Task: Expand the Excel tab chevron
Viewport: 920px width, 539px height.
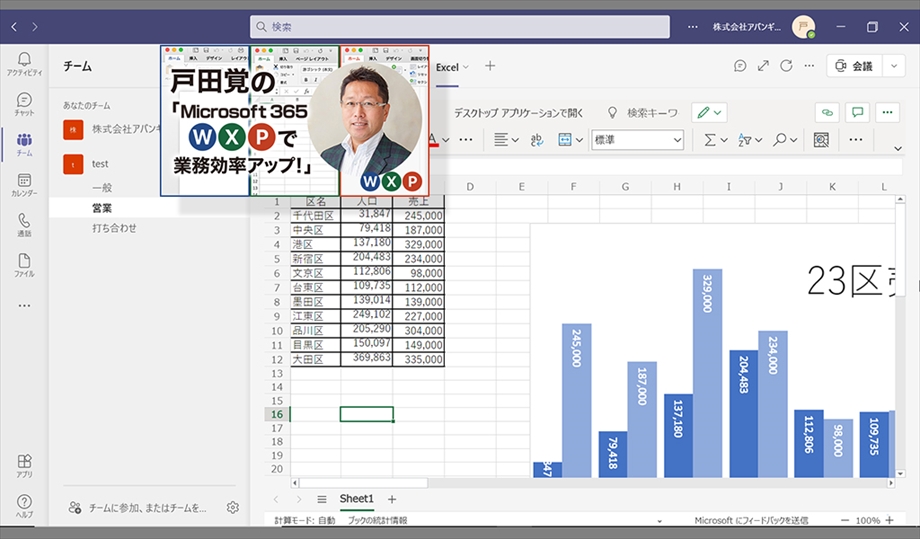Action: 466,67
